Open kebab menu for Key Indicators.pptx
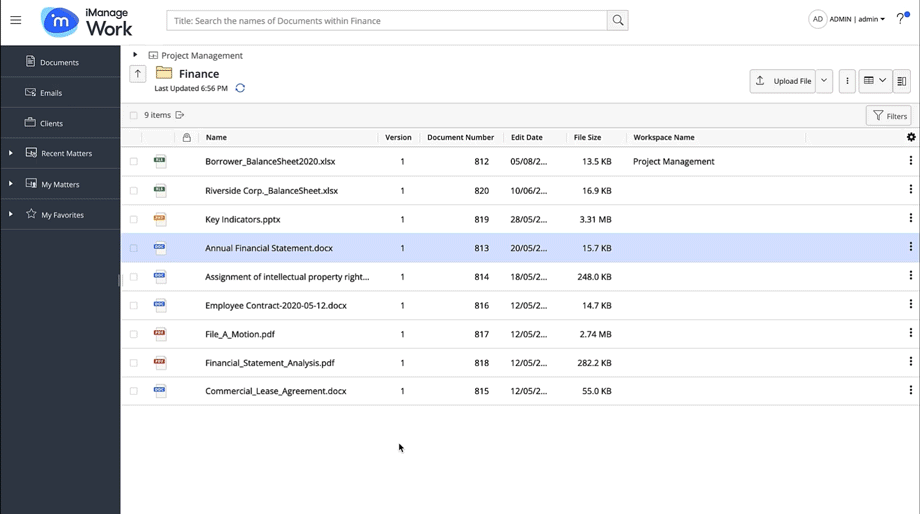Viewport: 920px width, 514px height. tap(910, 219)
